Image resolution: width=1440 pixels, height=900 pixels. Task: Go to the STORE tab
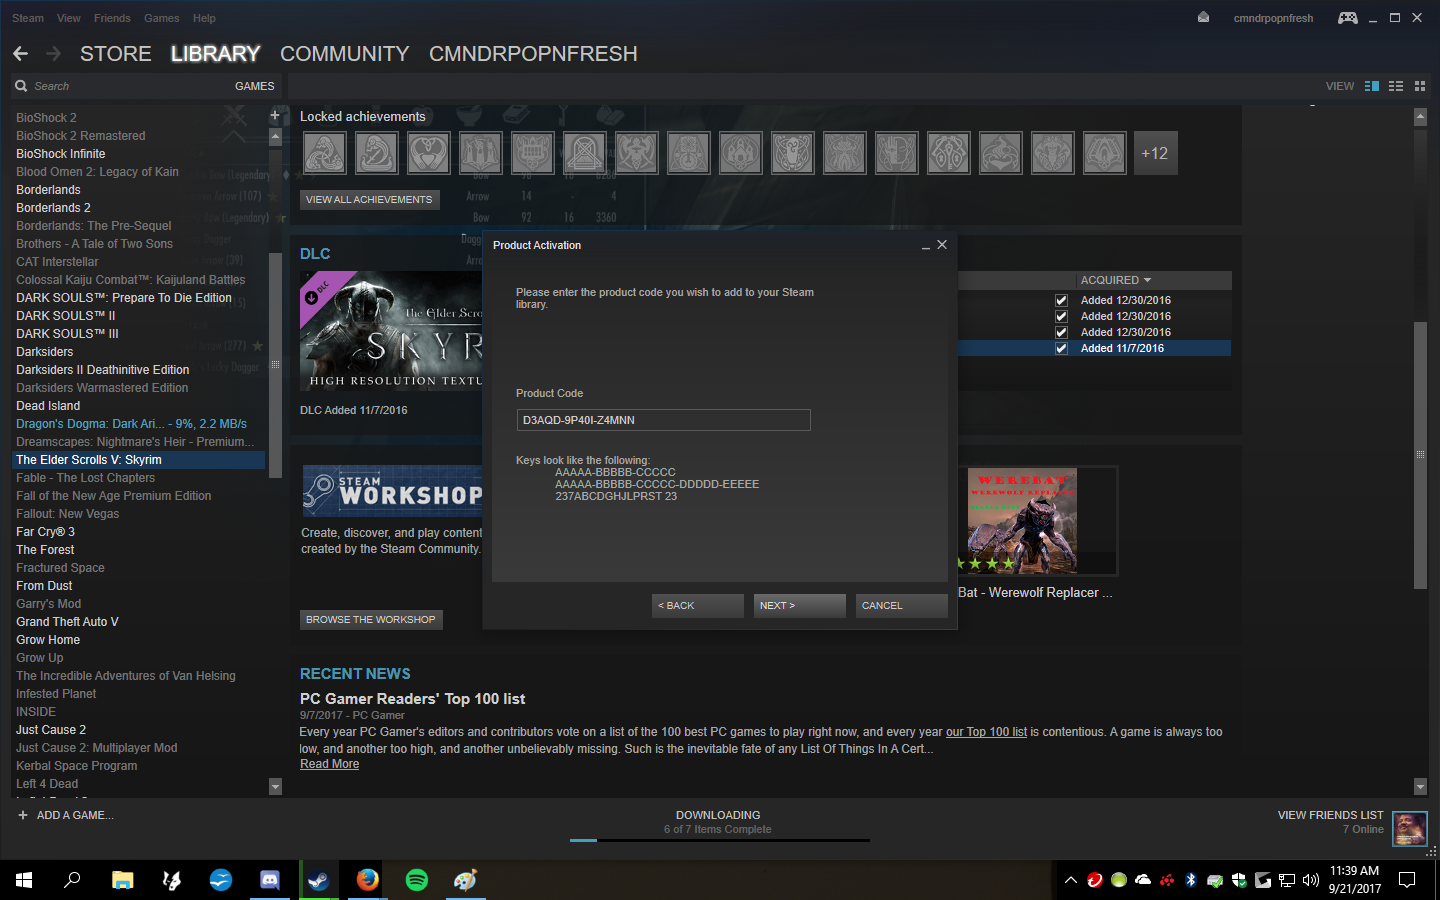[116, 54]
